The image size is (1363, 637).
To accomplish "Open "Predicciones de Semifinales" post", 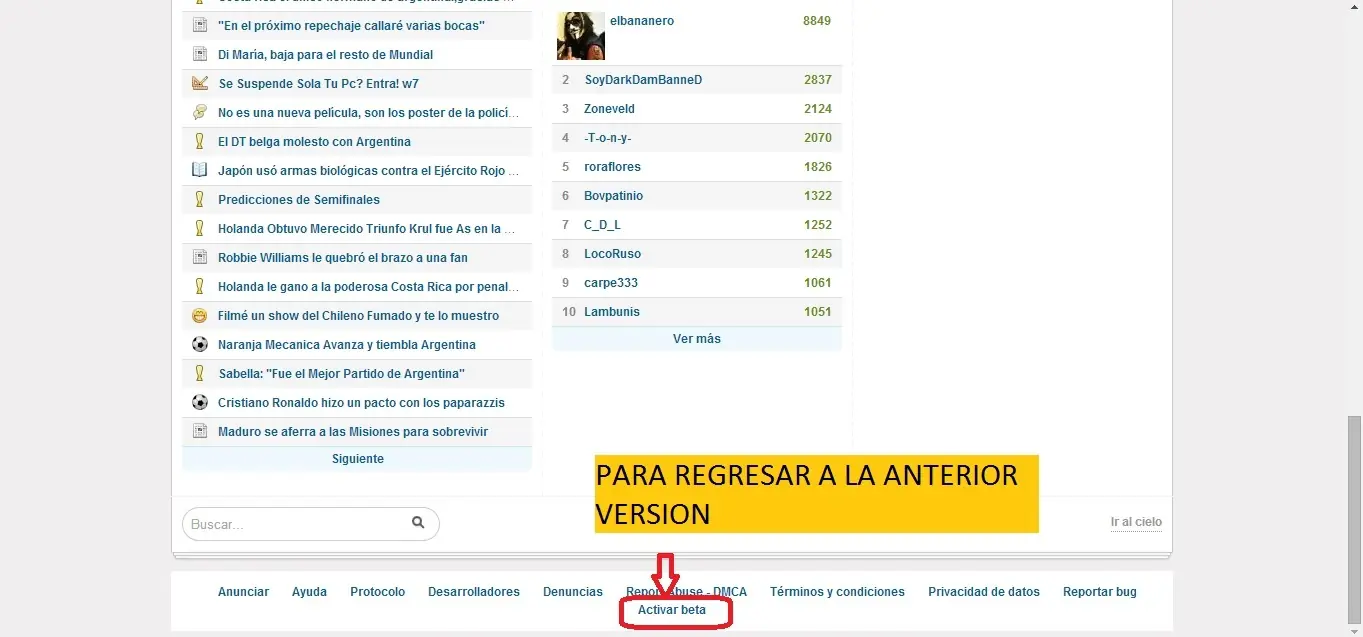I will click(x=299, y=199).
